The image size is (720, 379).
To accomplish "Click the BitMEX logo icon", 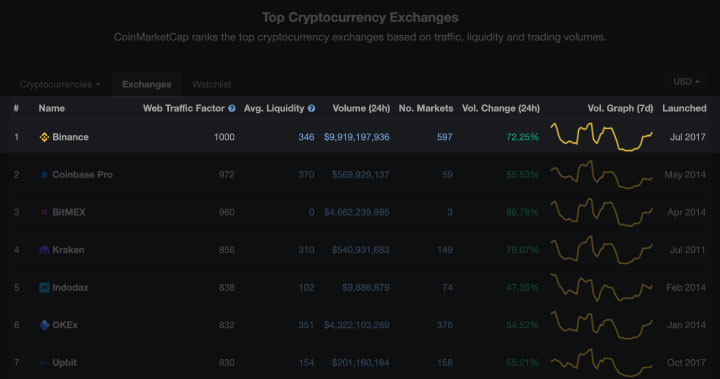I will click(x=44, y=212).
